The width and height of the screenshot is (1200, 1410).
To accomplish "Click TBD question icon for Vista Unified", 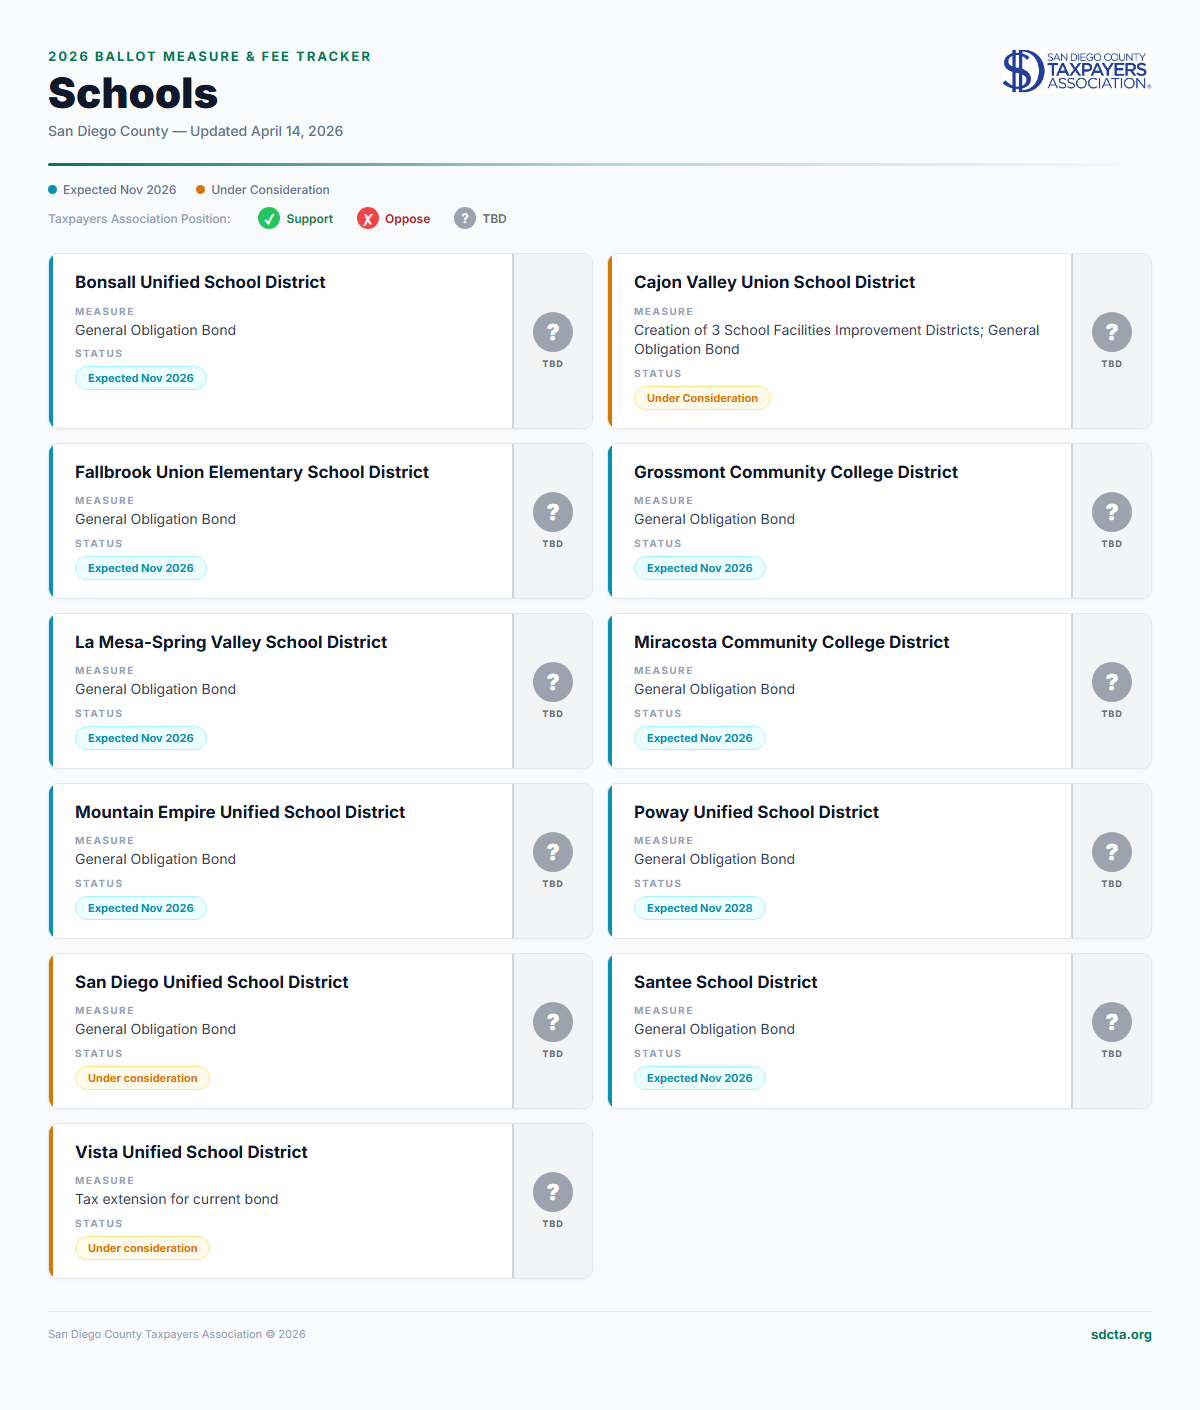I will pos(553,1192).
